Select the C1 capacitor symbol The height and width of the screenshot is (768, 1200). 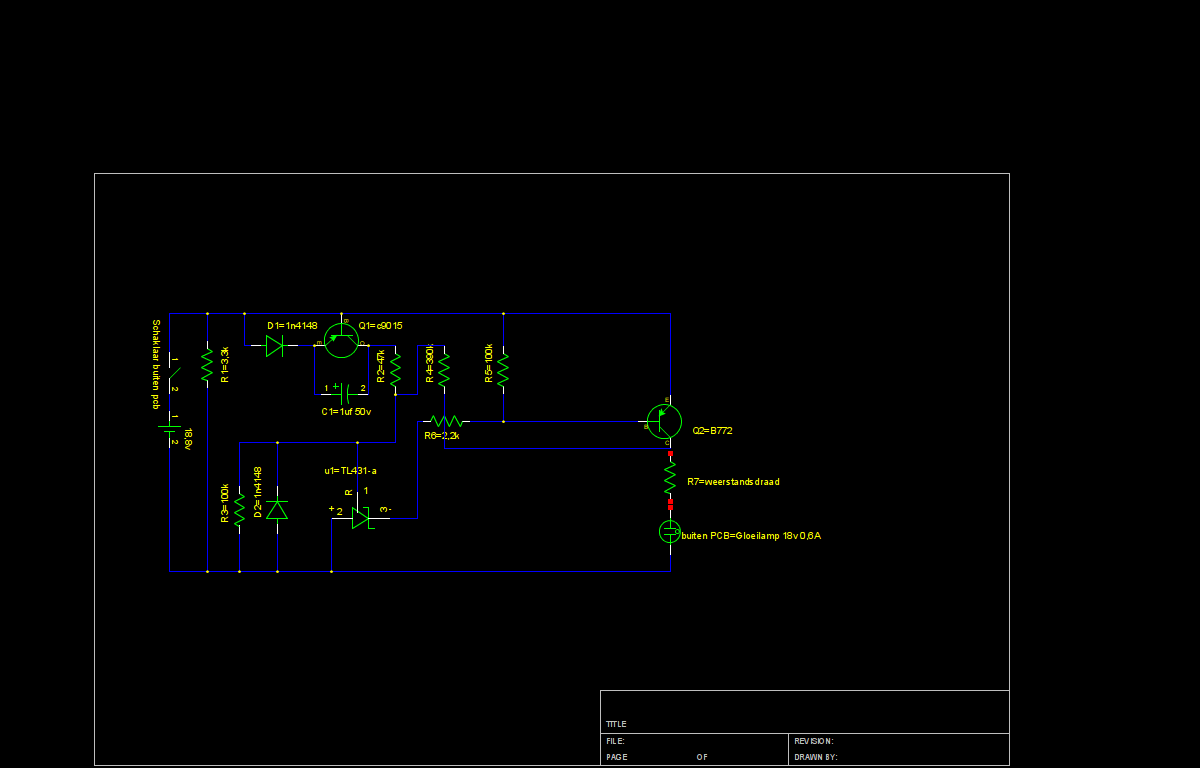[344, 390]
